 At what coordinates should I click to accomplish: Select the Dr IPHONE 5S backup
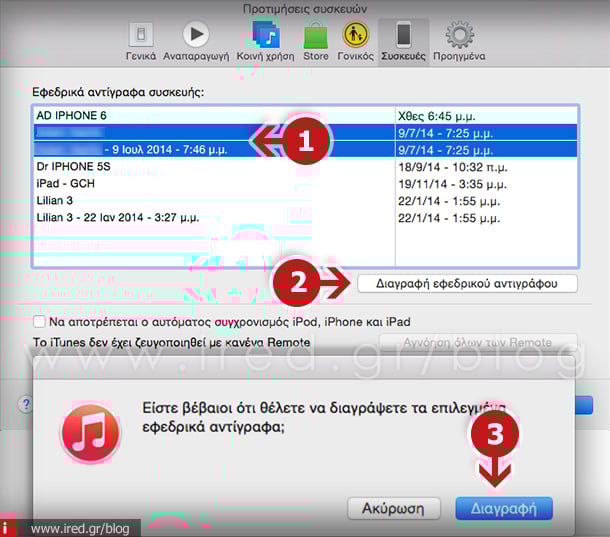pyautogui.click(x=305, y=167)
